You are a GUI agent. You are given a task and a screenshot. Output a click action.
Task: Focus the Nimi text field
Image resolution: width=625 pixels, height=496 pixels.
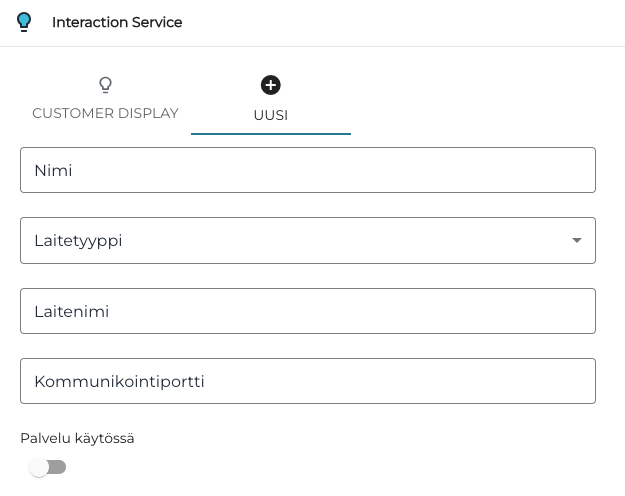(308, 170)
